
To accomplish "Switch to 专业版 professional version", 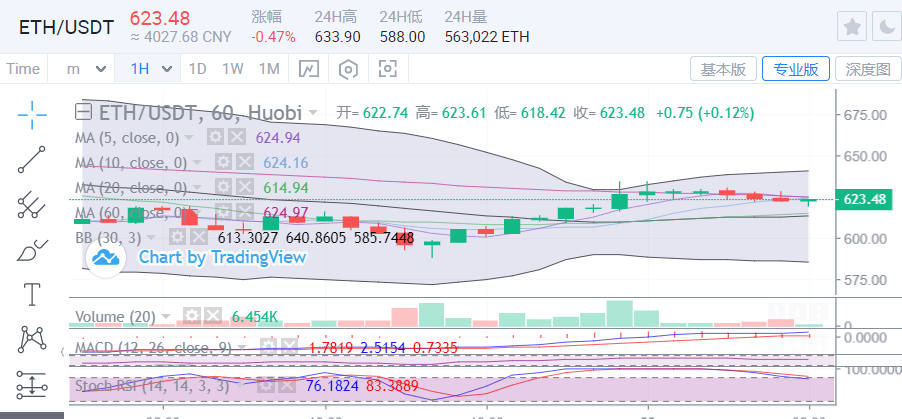I will [796, 69].
